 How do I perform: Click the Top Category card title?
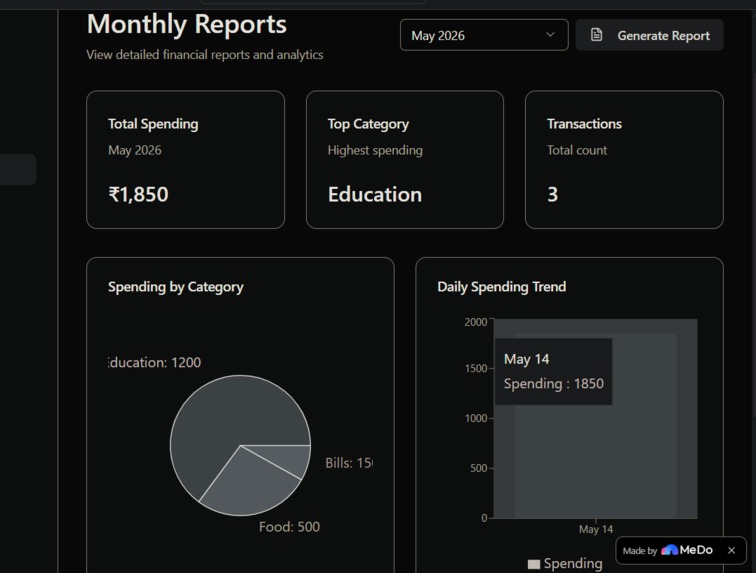(368, 124)
